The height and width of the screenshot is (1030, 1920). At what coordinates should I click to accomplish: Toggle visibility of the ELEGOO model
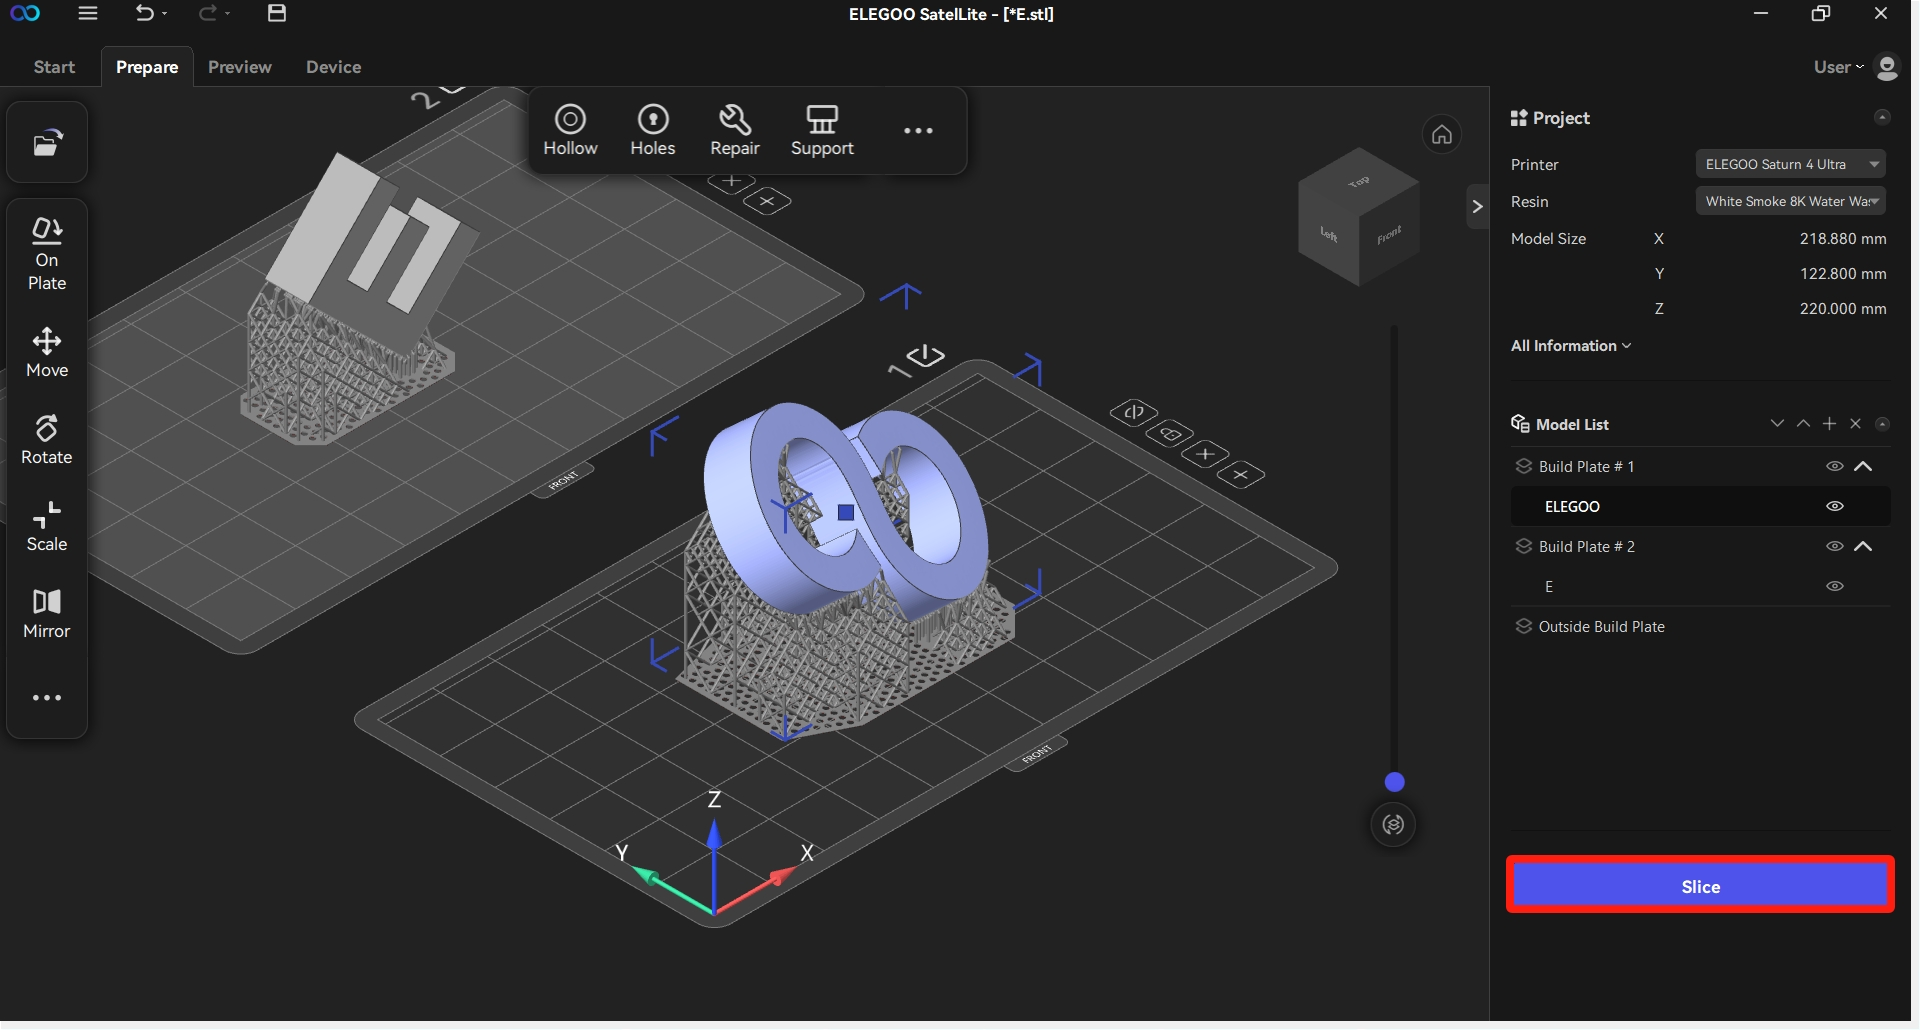pos(1834,507)
